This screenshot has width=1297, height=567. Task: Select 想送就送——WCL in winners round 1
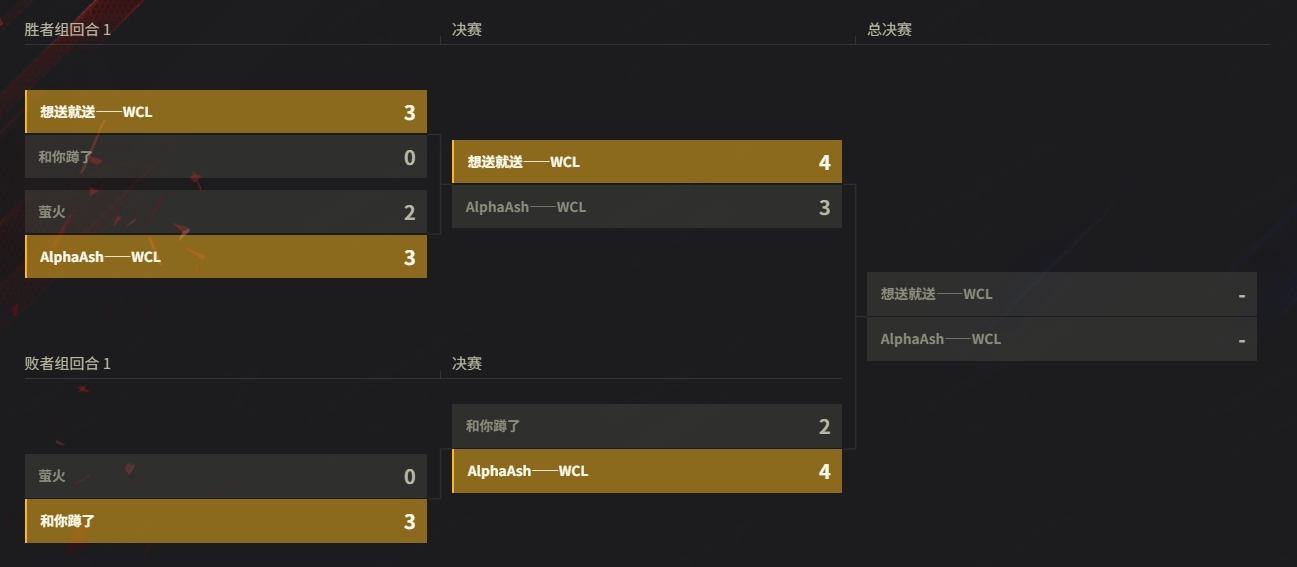[x=226, y=112]
